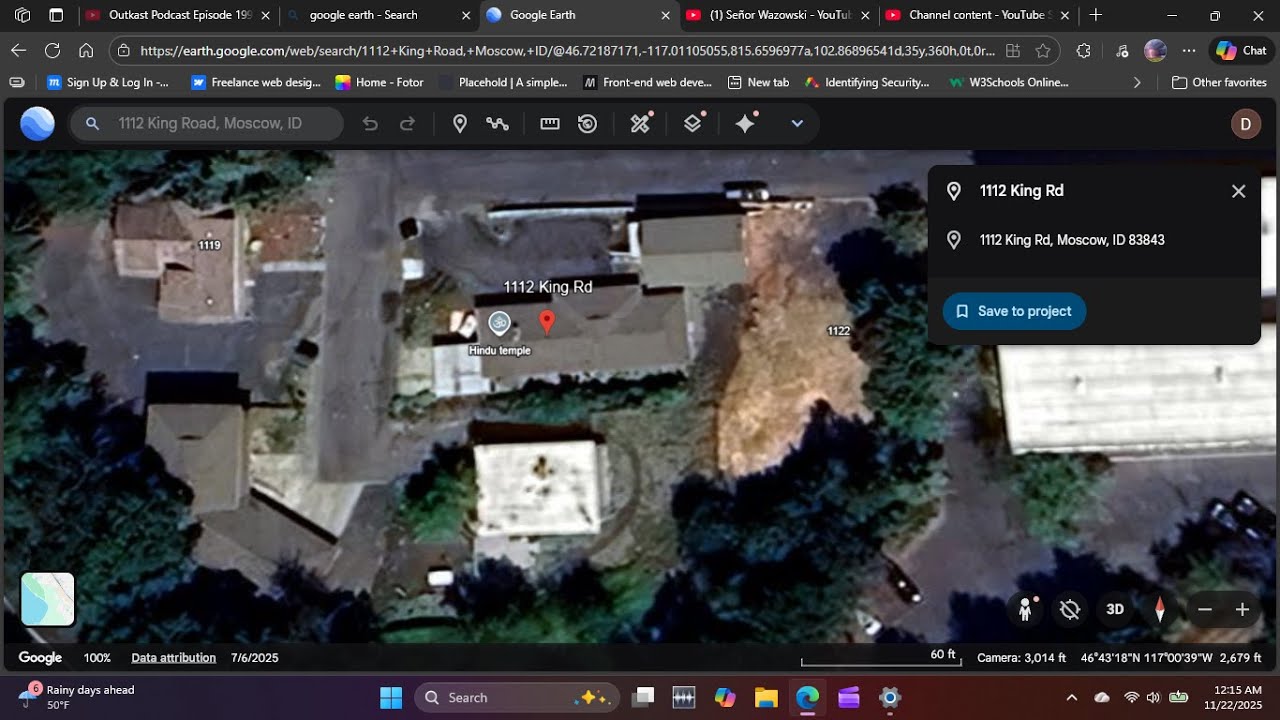
Task: Open the map Layers panel icon
Action: tap(693, 123)
